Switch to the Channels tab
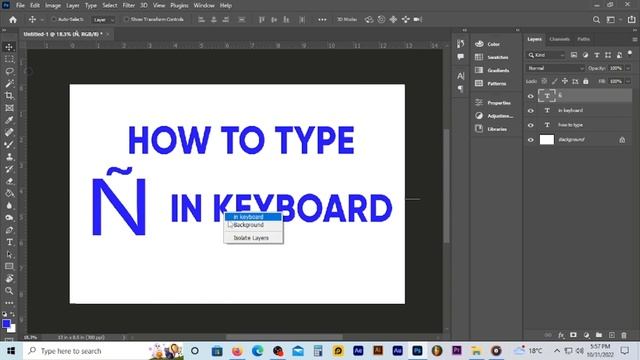640x360 pixels. (559, 39)
